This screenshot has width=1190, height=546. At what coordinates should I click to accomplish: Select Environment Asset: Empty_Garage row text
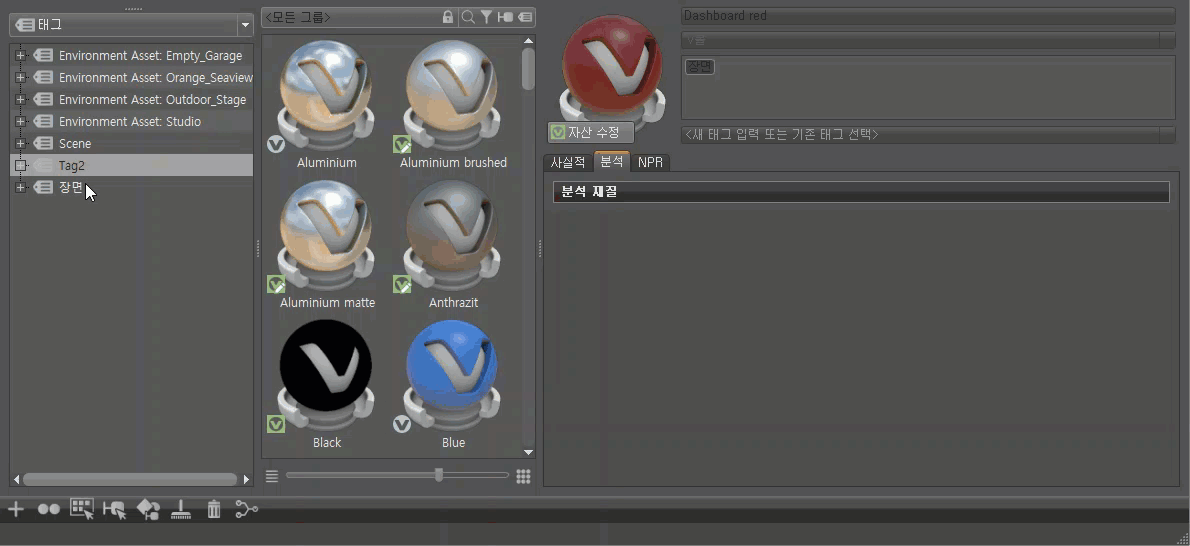(x=150, y=55)
